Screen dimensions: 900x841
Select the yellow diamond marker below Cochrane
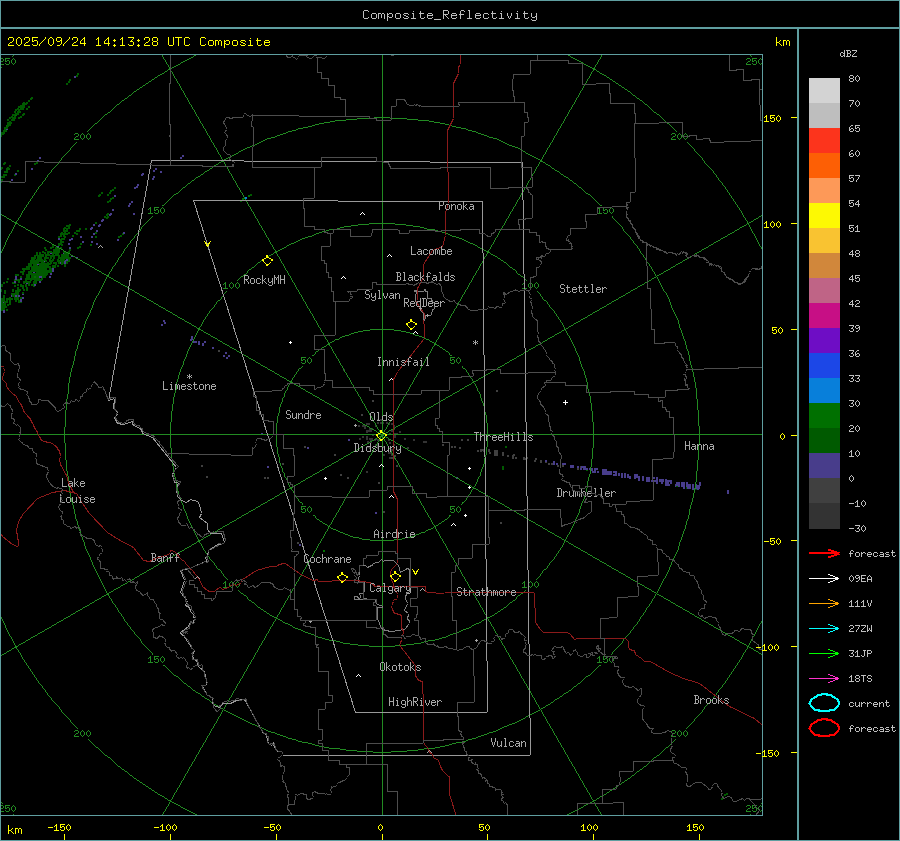pos(342,578)
